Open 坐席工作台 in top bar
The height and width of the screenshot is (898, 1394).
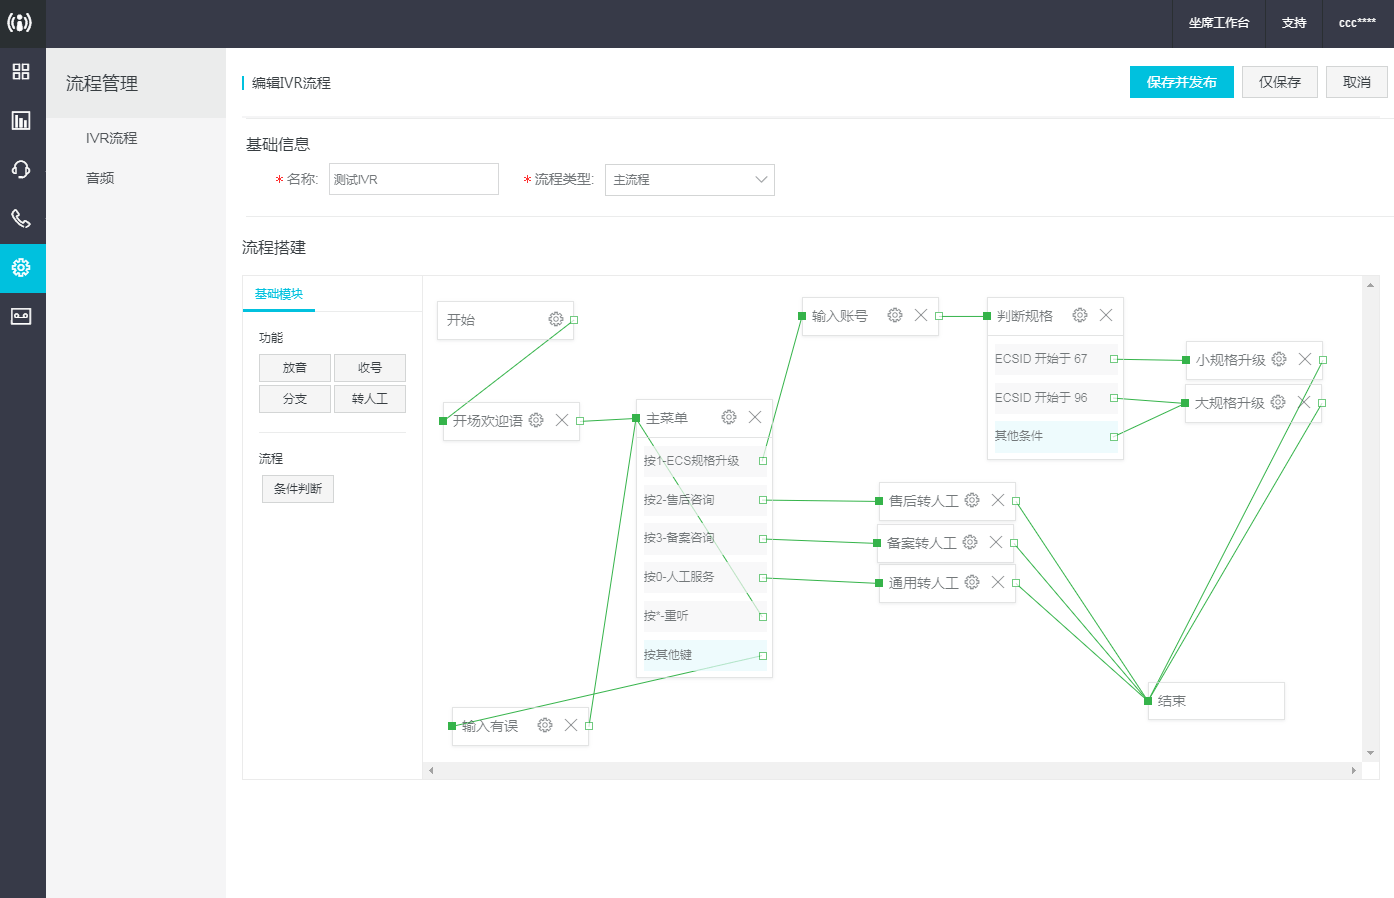1219,23
